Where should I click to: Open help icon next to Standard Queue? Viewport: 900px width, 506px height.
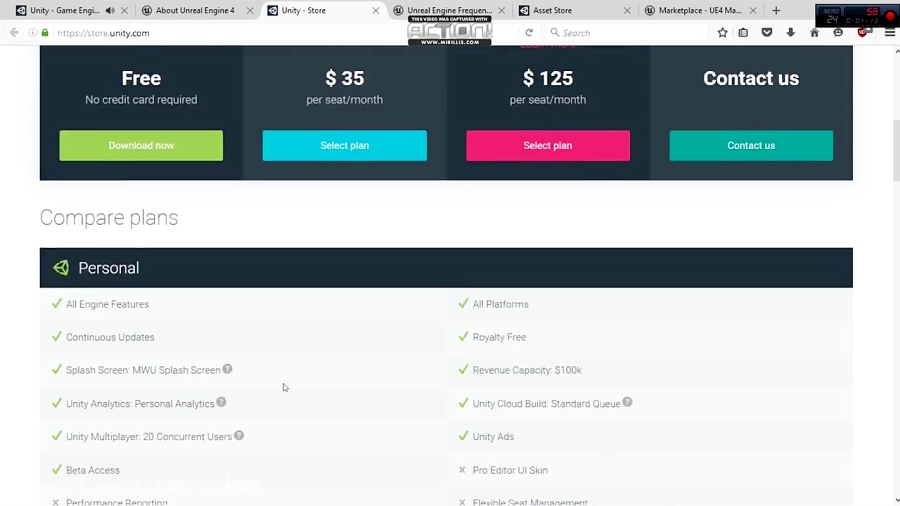[627, 402]
